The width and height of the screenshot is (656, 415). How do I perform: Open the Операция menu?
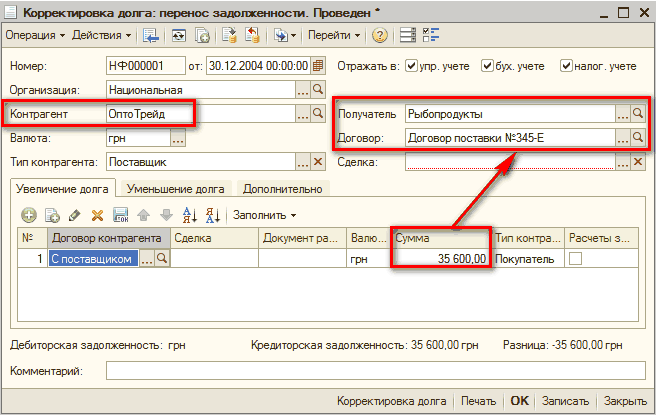35,35
